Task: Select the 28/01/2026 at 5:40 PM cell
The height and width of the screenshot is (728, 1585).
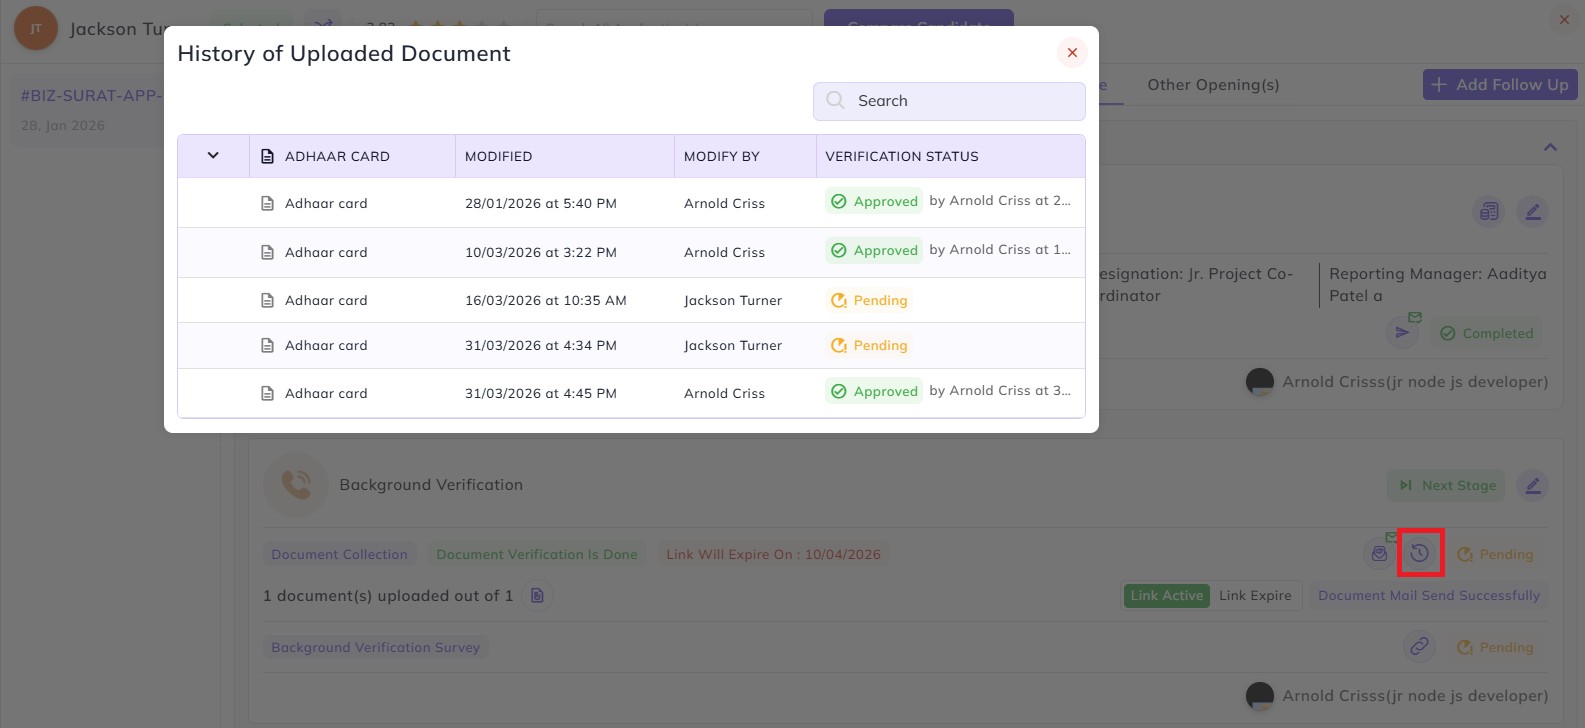Action: click(541, 203)
